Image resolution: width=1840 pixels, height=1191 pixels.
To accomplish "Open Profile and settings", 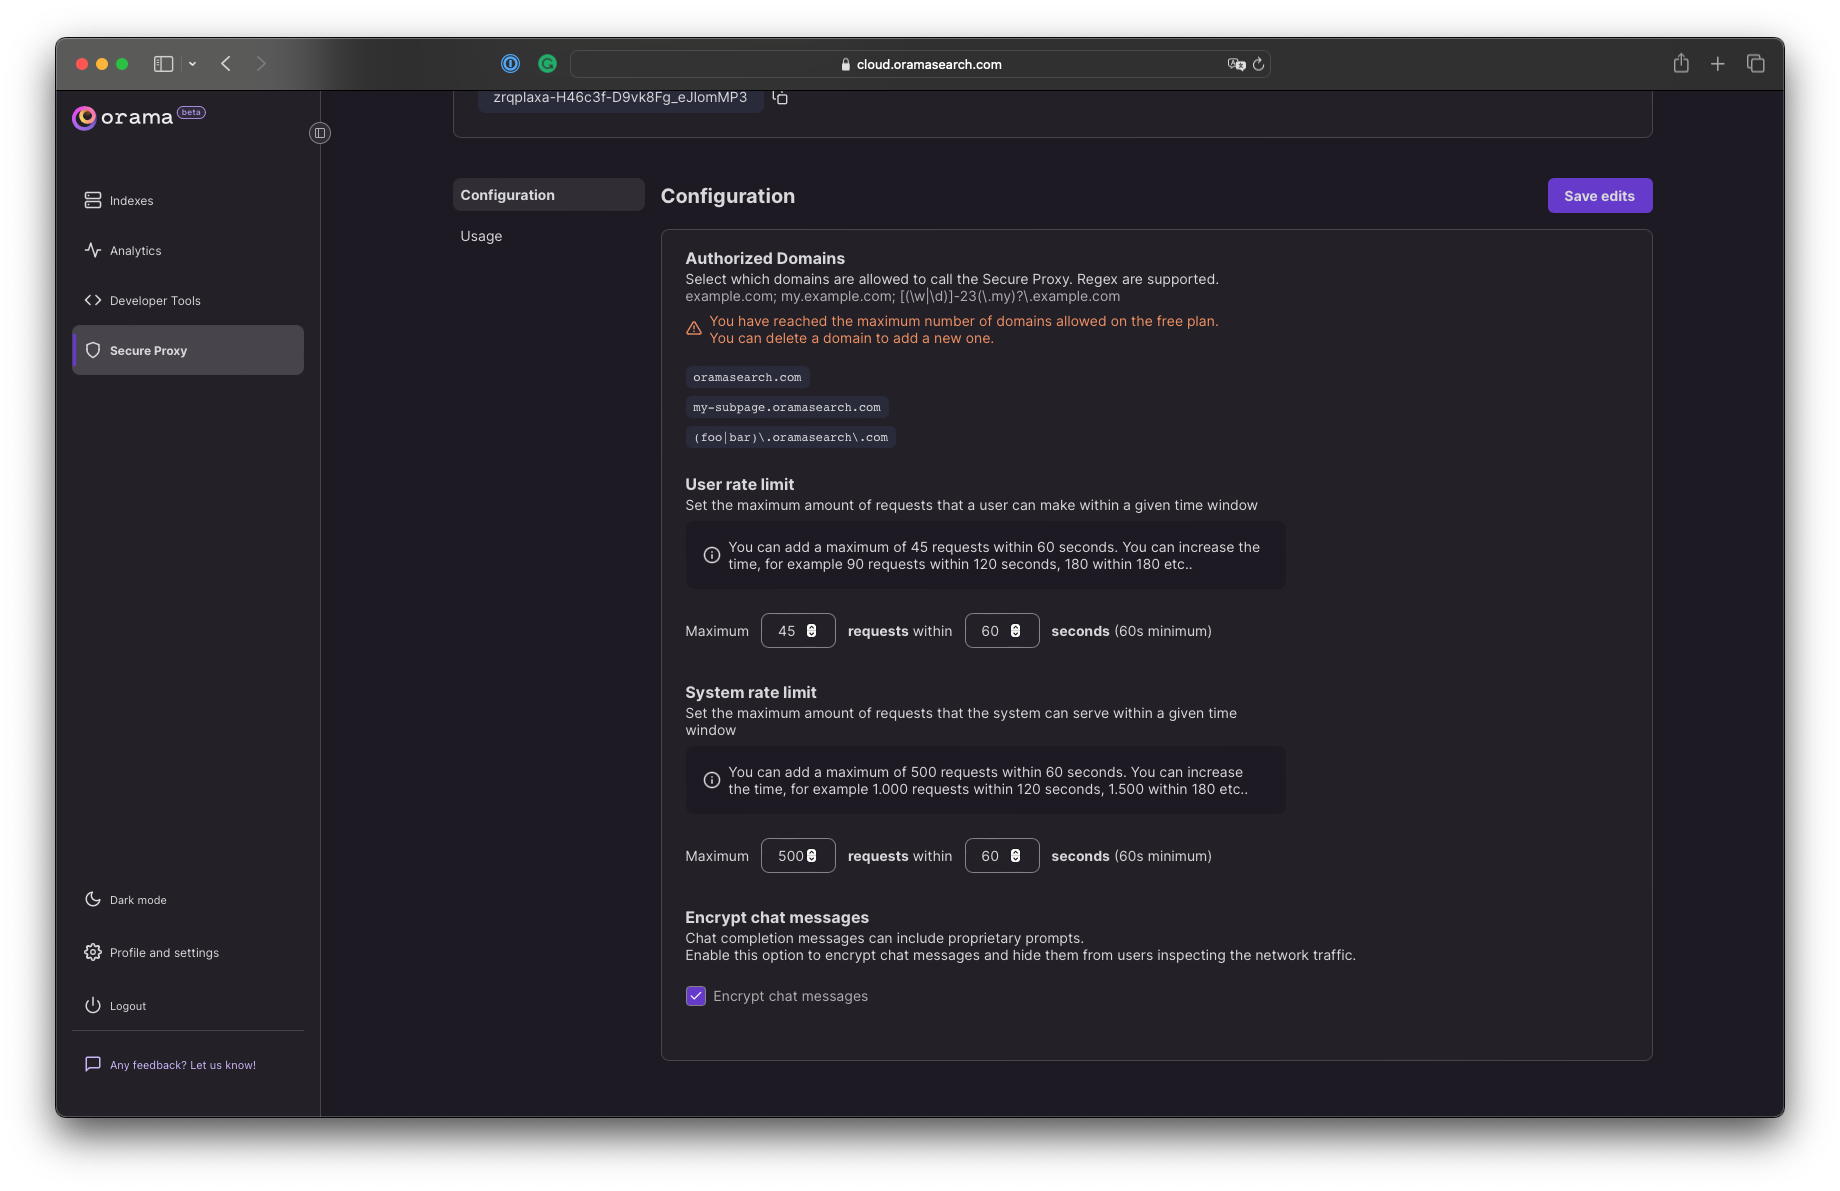I will coord(152,952).
